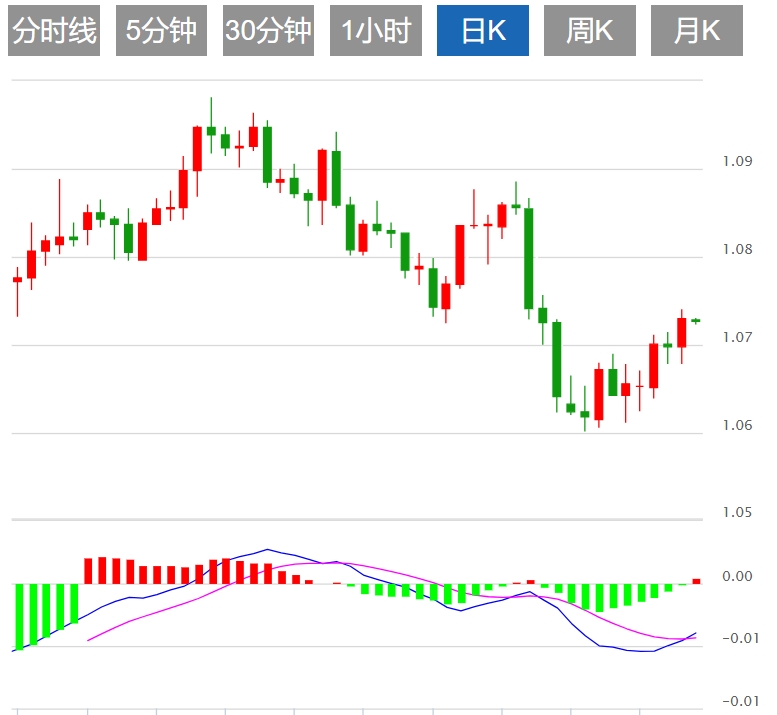This screenshot has height=715, width=777.
Task: Click the 0.00 MACD axis label
Action: (737, 576)
